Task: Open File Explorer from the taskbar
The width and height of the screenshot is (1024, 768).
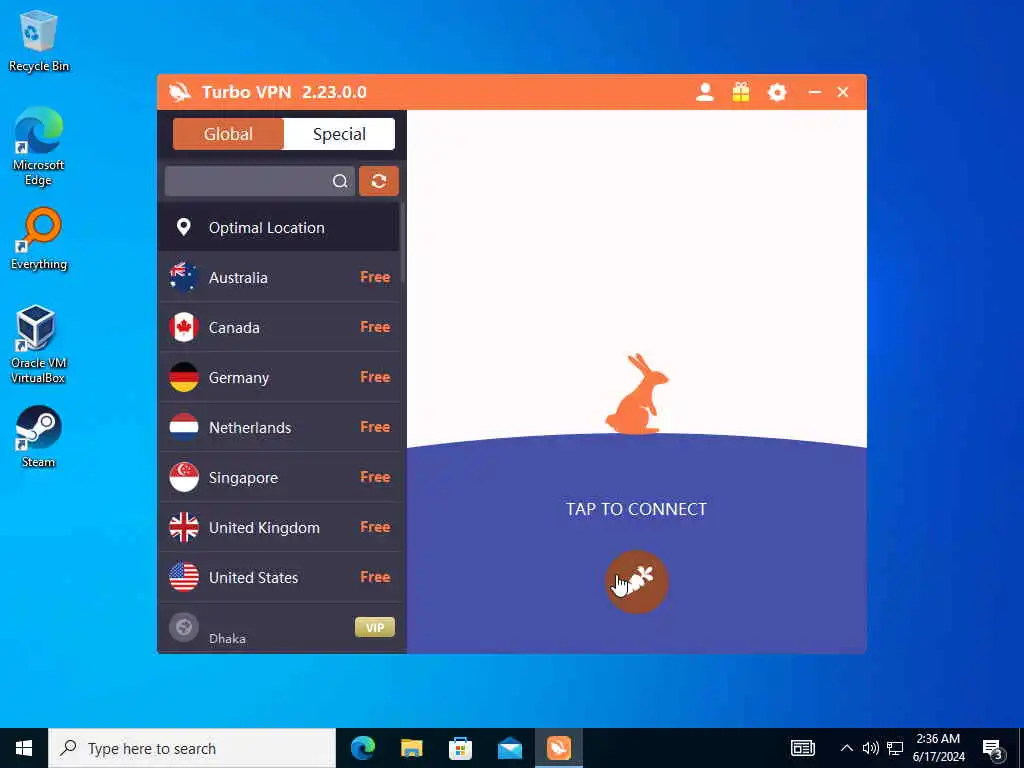Action: click(x=411, y=748)
